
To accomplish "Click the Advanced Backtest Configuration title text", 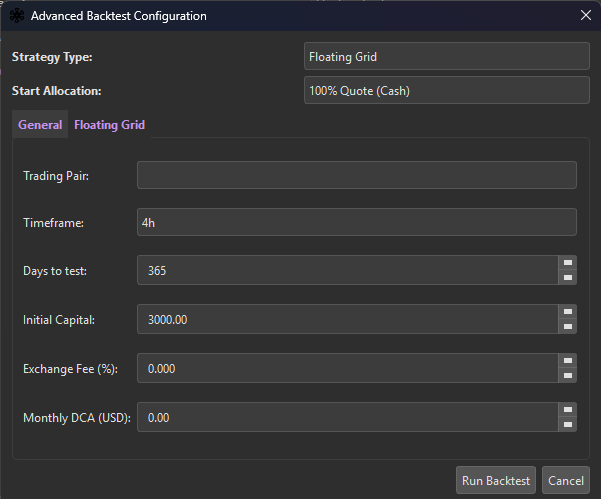I will tap(119, 16).
